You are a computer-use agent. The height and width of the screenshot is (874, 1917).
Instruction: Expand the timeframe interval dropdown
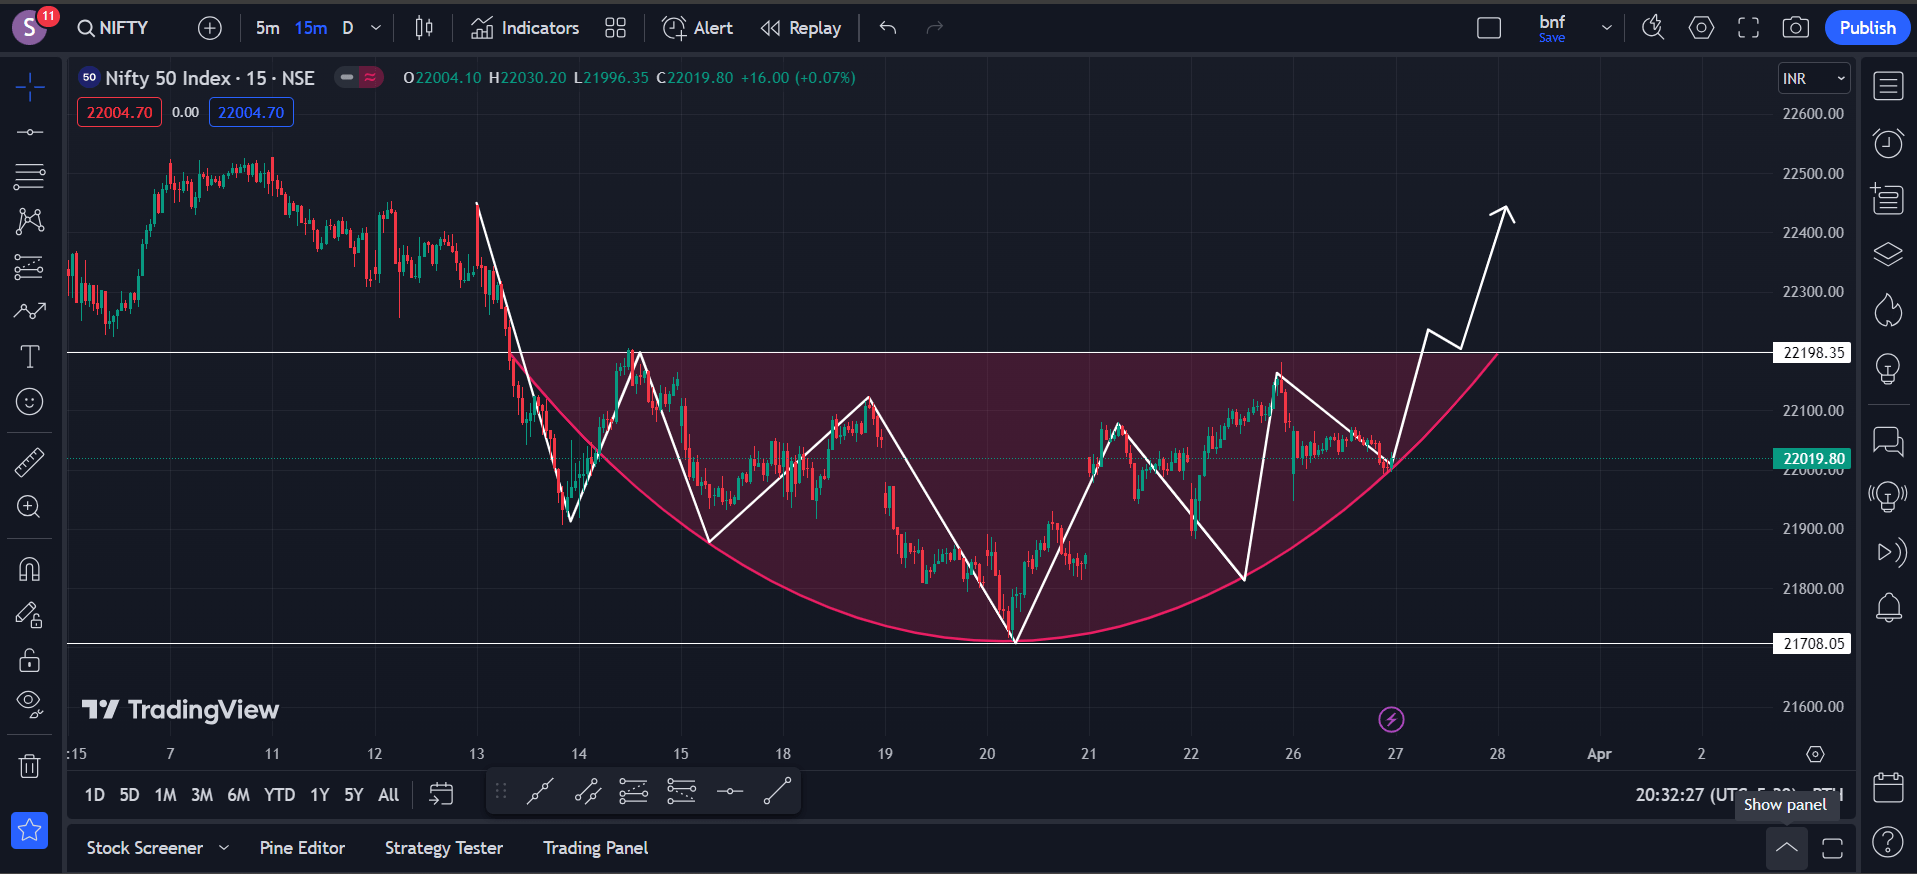tap(376, 28)
